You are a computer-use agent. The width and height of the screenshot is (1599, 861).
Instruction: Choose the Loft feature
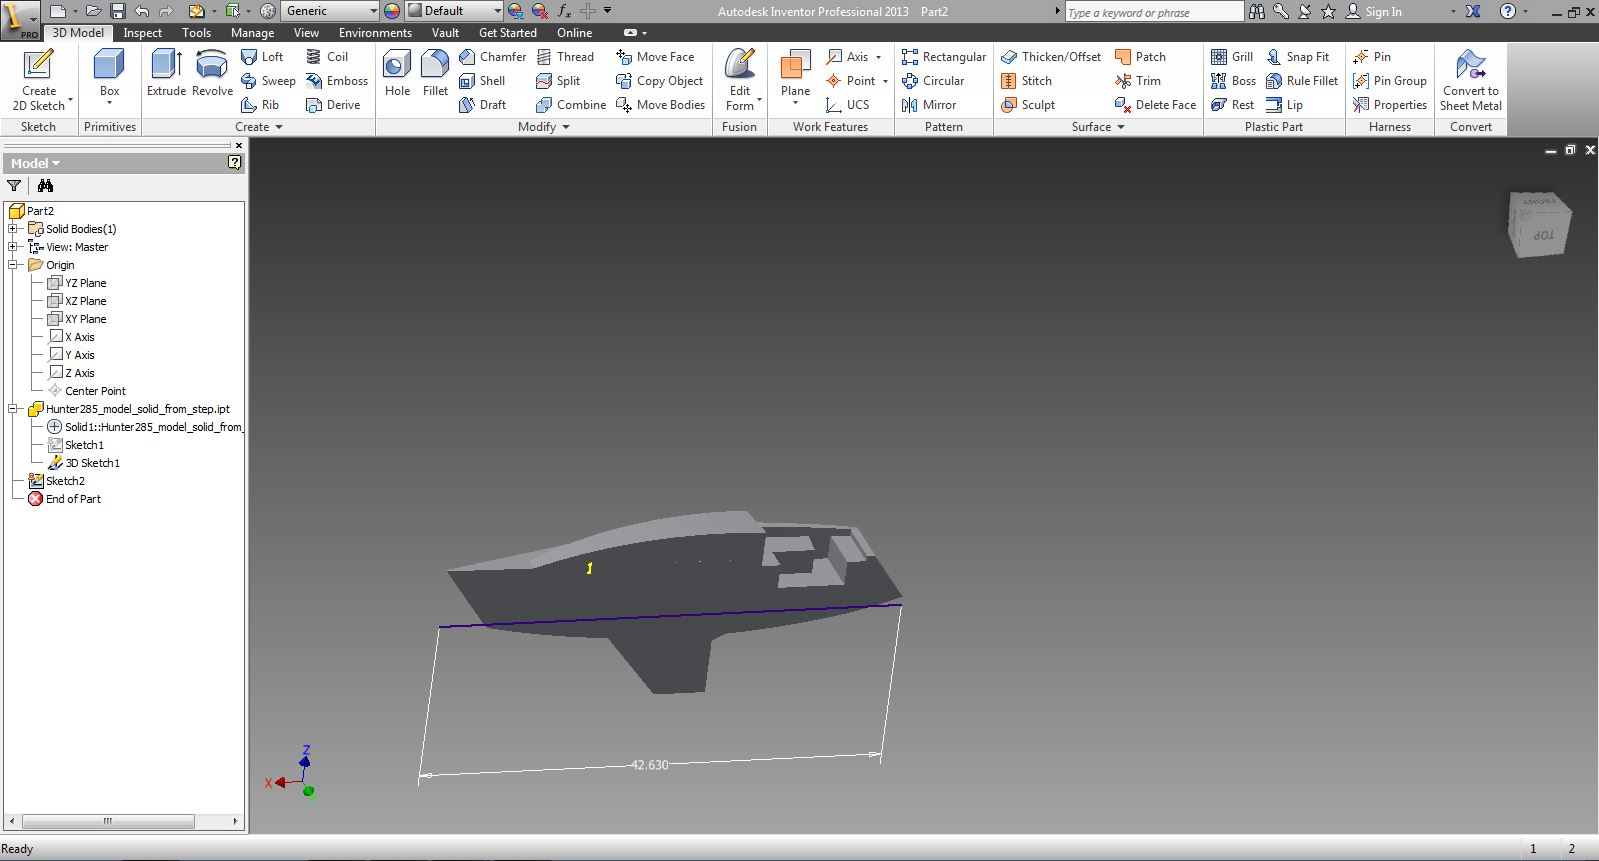point(262,57)
